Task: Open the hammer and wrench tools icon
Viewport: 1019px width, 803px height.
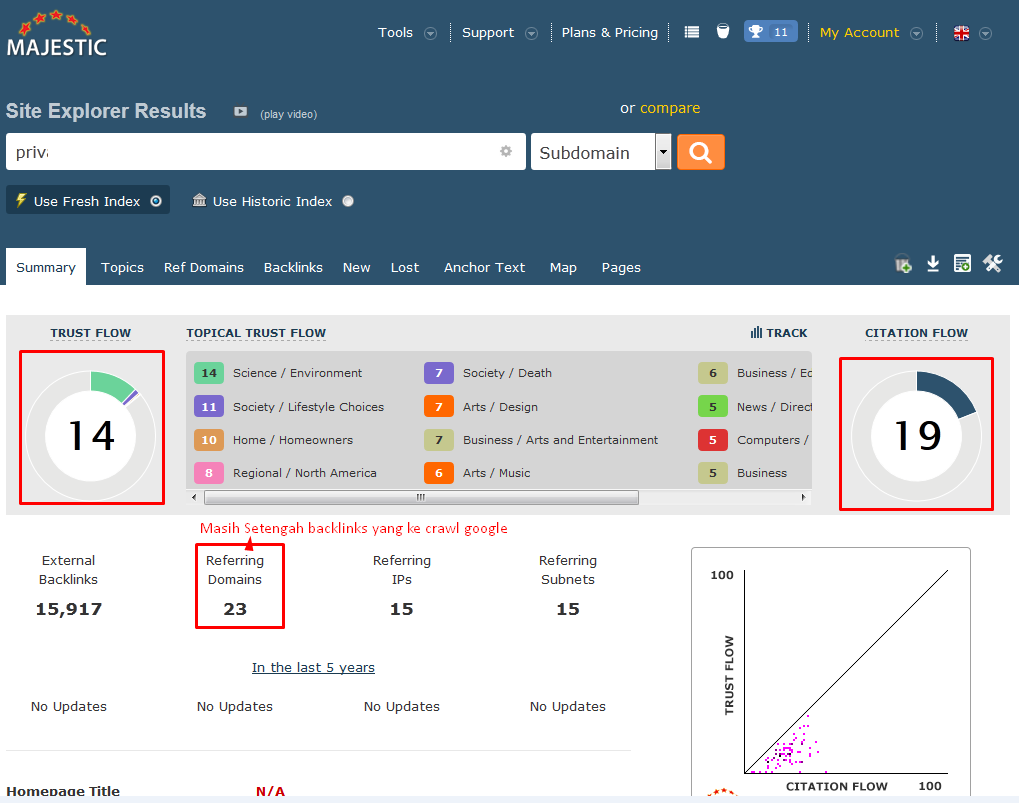Action: [x=992, y=263]
